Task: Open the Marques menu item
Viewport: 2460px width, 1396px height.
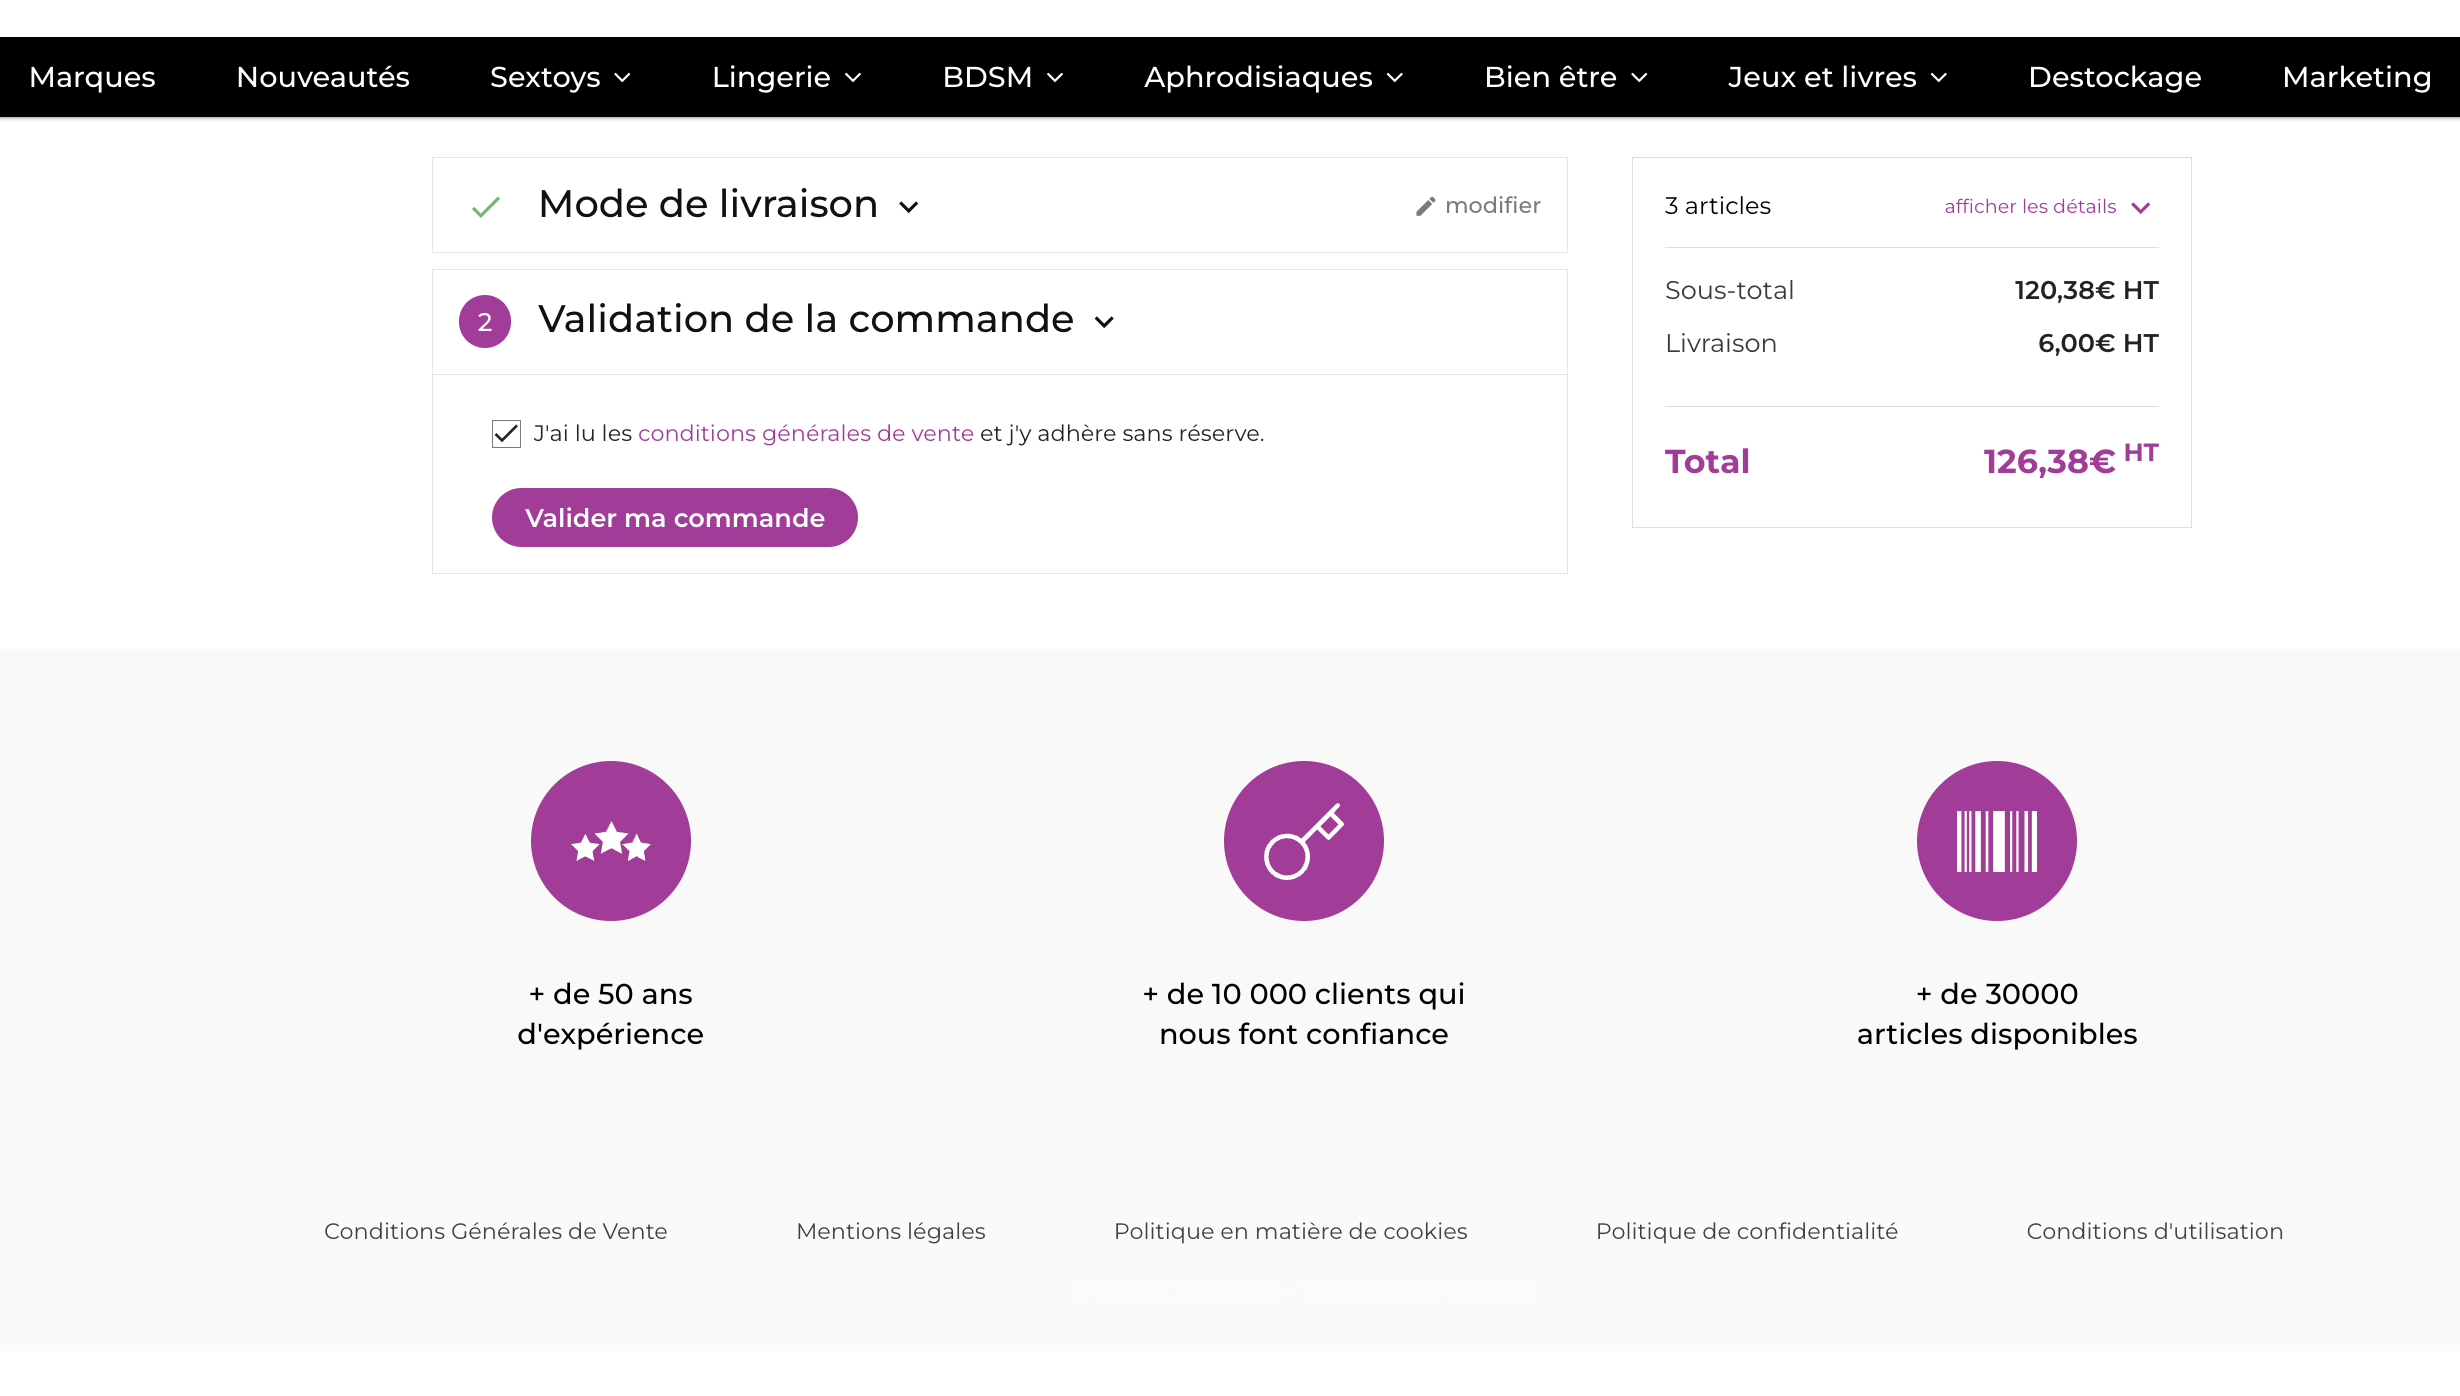Action: pos(92,77)
